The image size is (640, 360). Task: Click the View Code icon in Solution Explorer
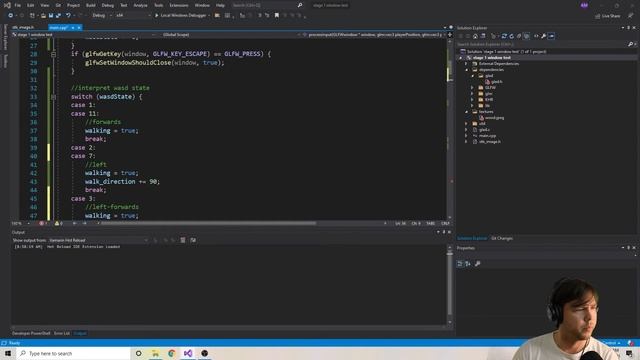click(x=536, y=36)
